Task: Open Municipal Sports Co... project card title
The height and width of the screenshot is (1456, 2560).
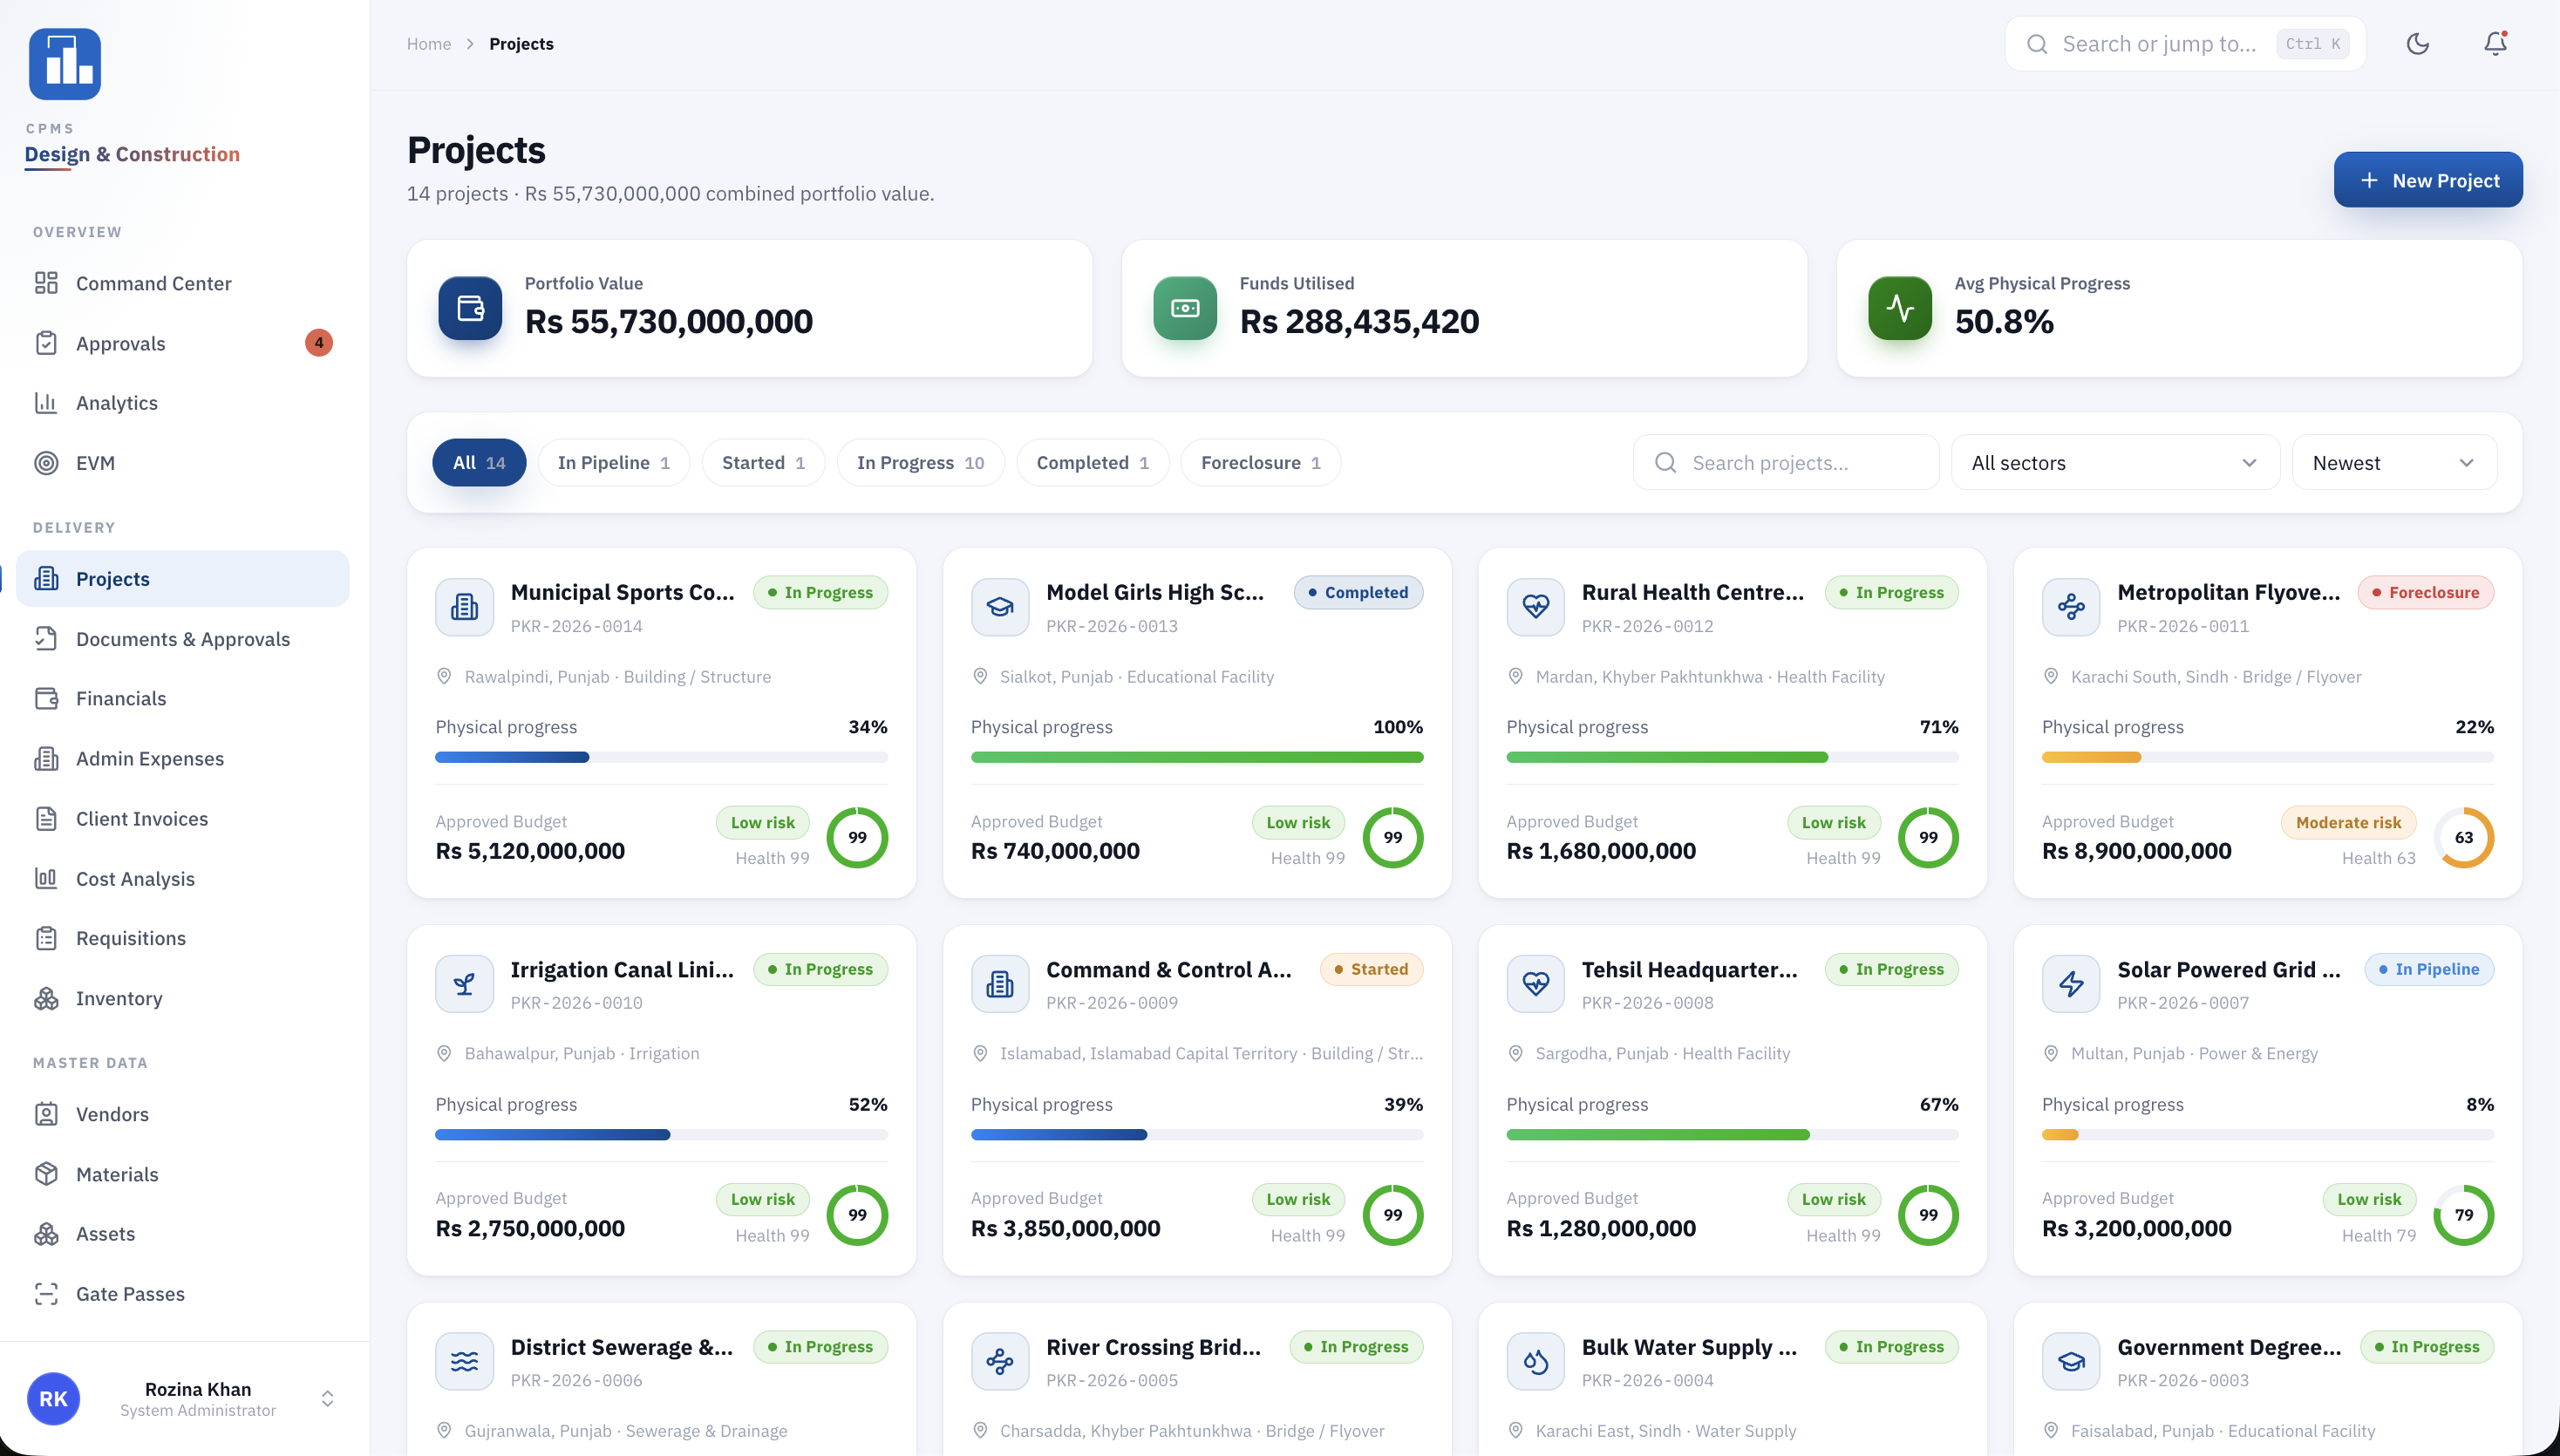Action: pos(622,592)
